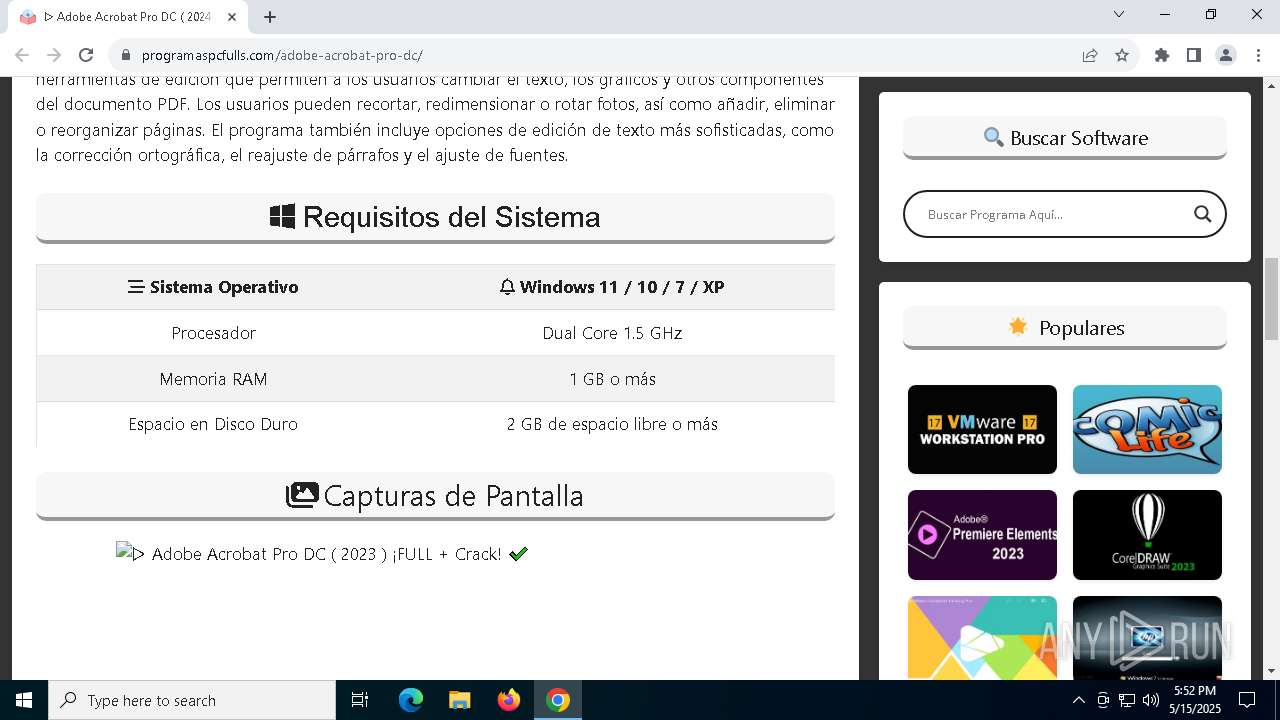Image resolution: width=1280 pixels, height=720 pixels.
Task: Share this page from address bar
Action: [1090, 55]
